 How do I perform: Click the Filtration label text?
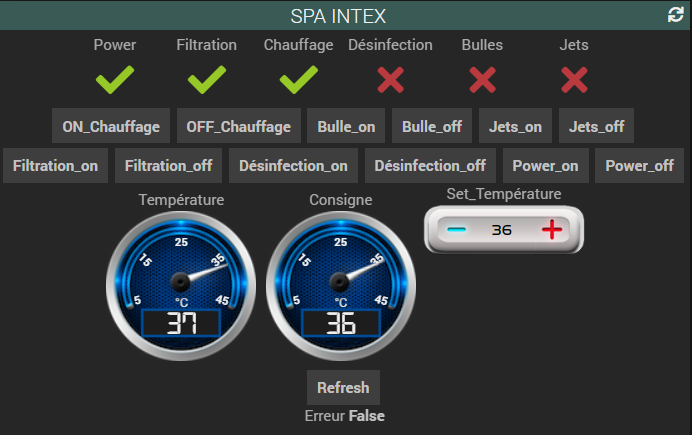click(207, 45)
